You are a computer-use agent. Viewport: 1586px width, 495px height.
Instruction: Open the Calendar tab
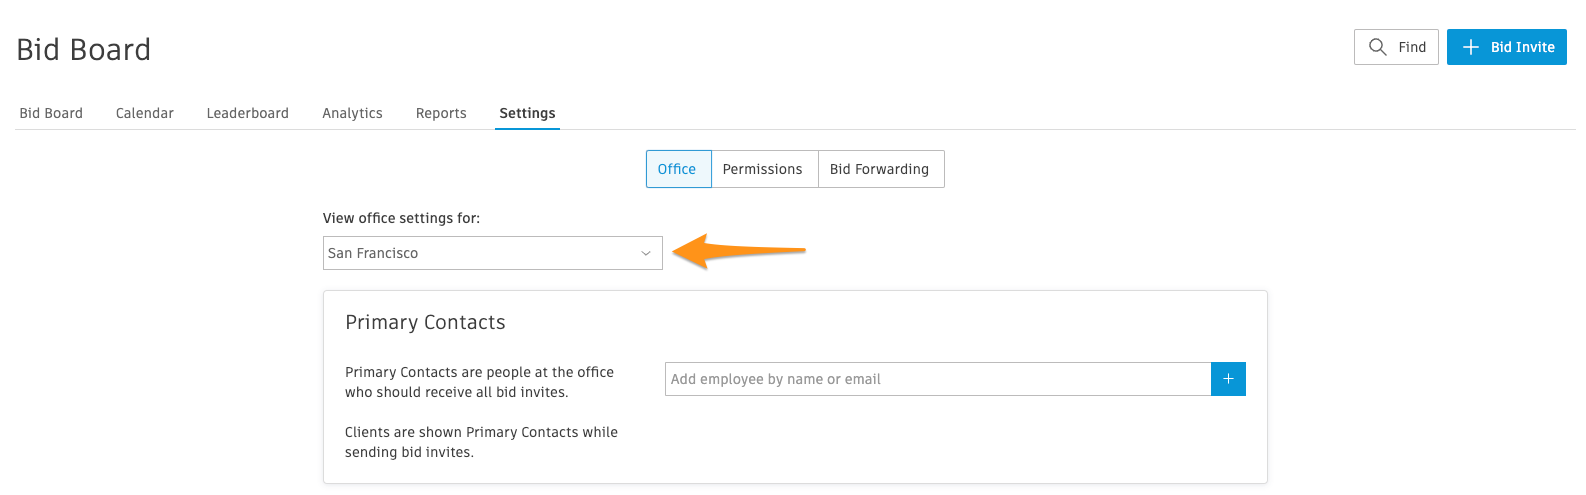coord(145,113)
